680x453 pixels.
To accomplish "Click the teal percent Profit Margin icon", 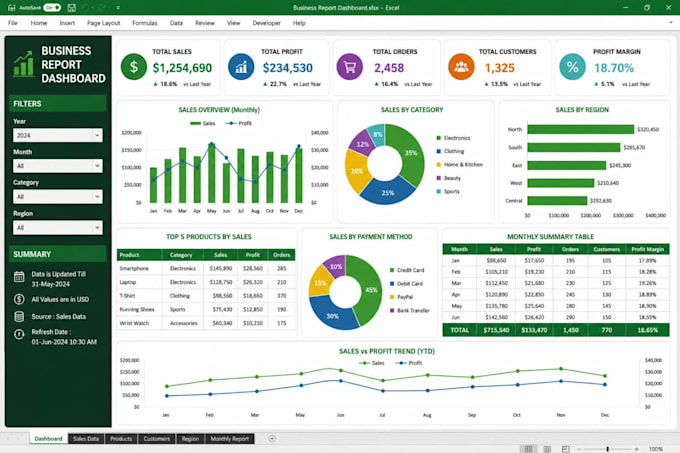I will point(572,67).
